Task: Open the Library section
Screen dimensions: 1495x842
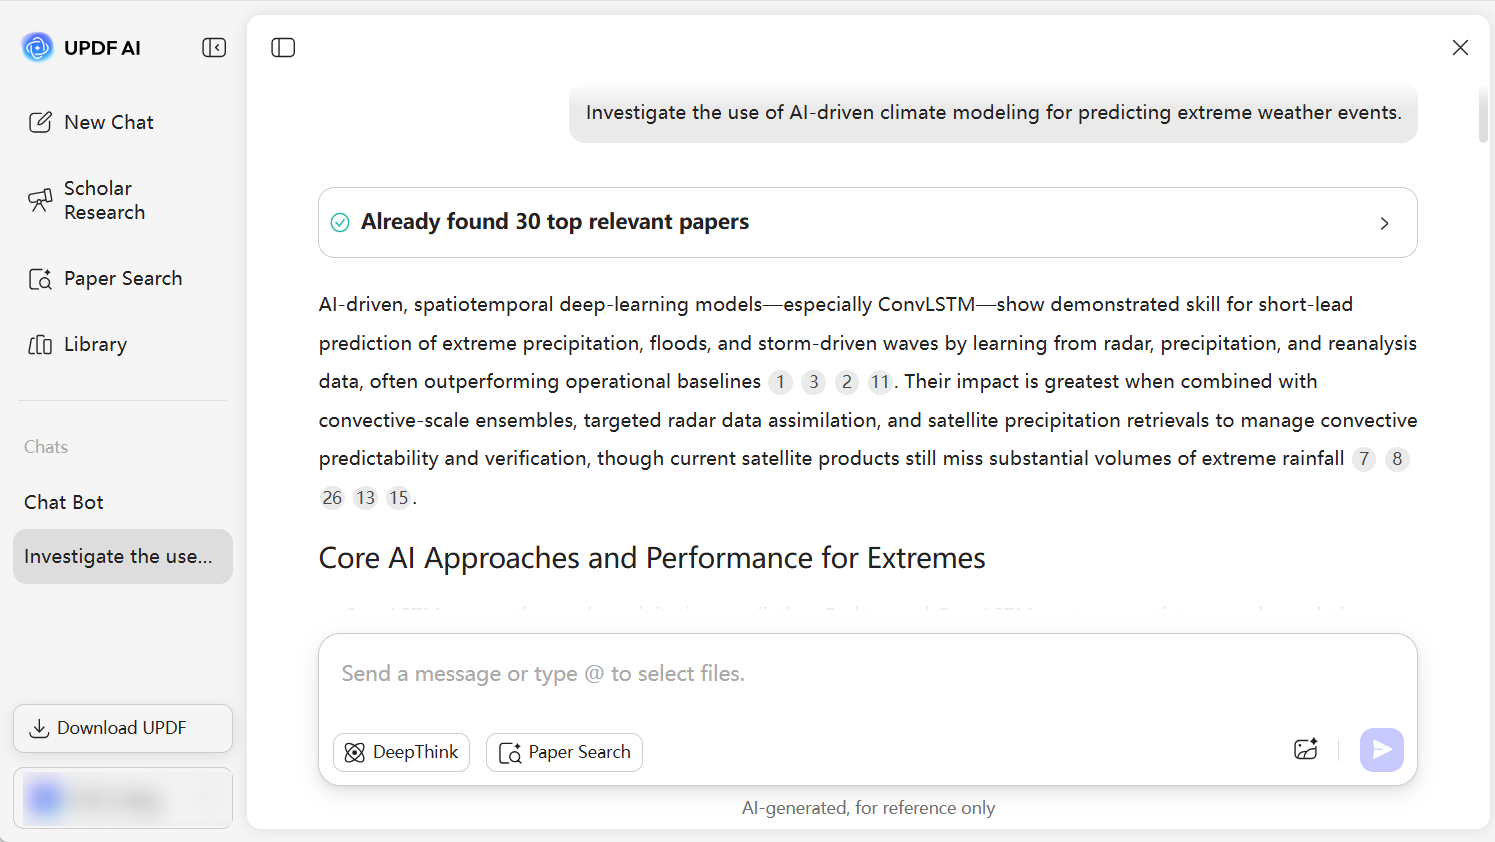Action: point(78,345)
